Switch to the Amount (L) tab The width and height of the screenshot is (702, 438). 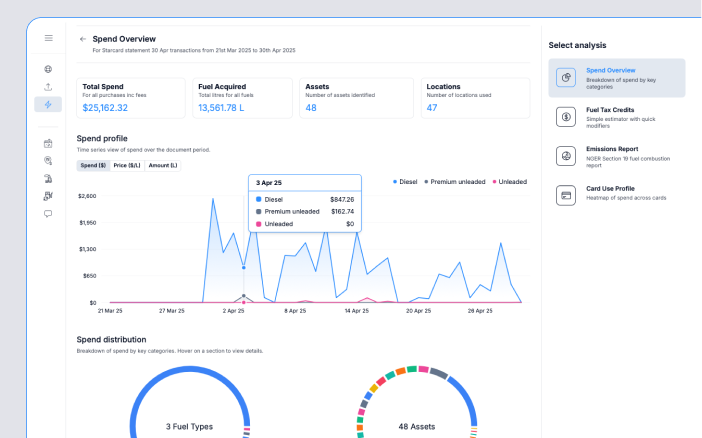(x=162, y=165)
